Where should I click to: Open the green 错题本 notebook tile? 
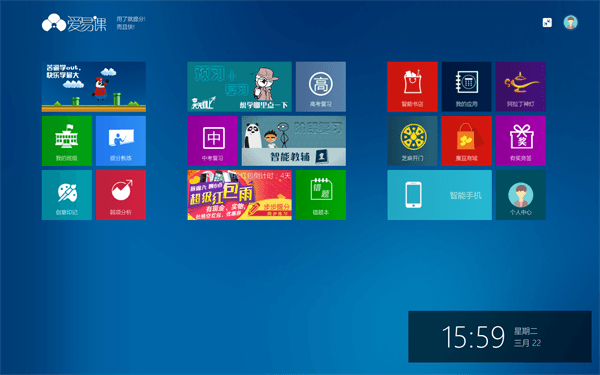[321, 195]
